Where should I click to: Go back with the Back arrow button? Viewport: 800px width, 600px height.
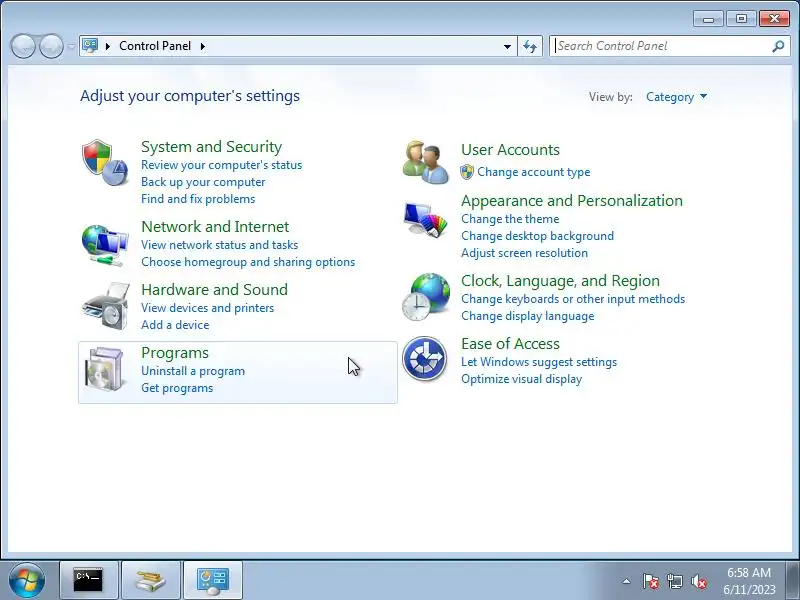(23, 46)
